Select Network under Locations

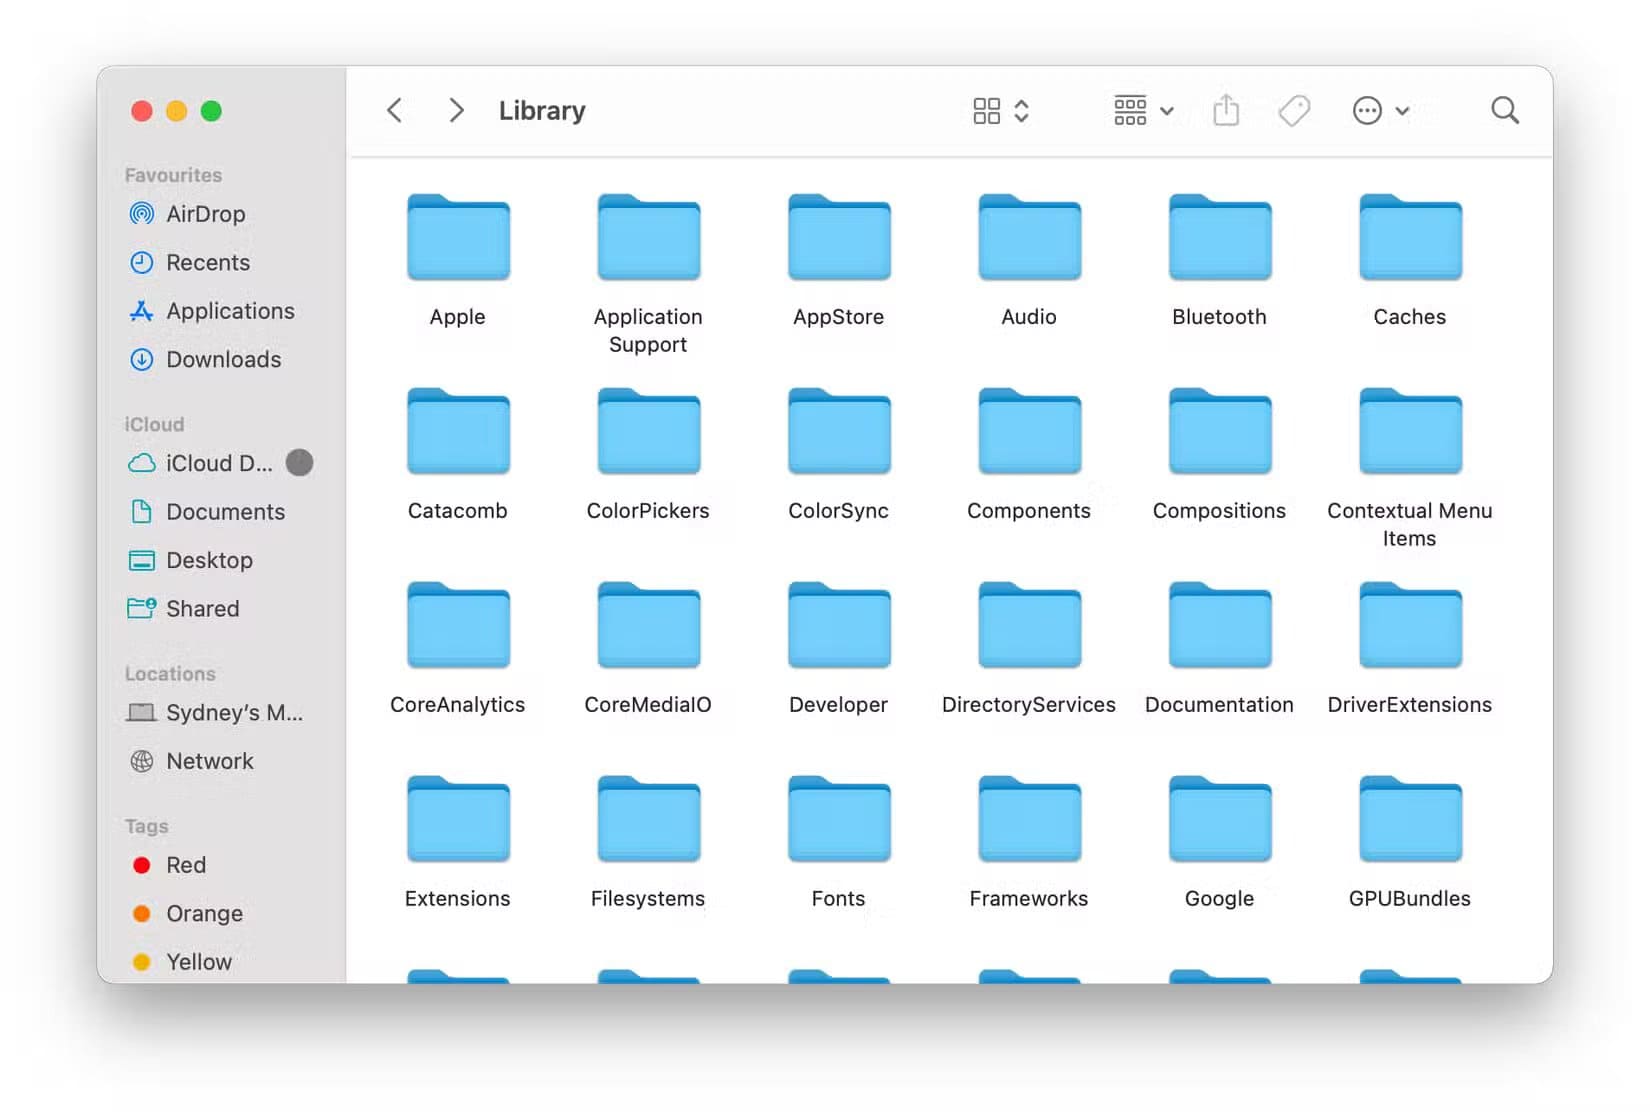pos(209,761)
